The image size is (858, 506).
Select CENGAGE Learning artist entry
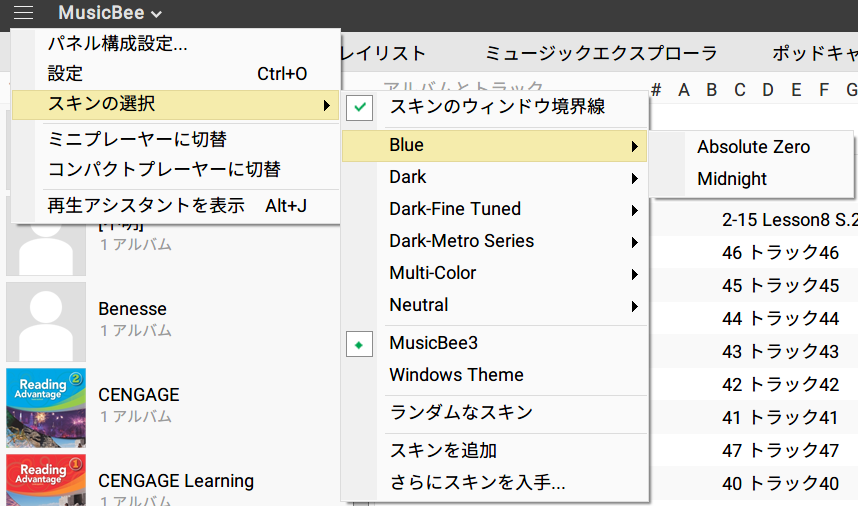(176, 481)
